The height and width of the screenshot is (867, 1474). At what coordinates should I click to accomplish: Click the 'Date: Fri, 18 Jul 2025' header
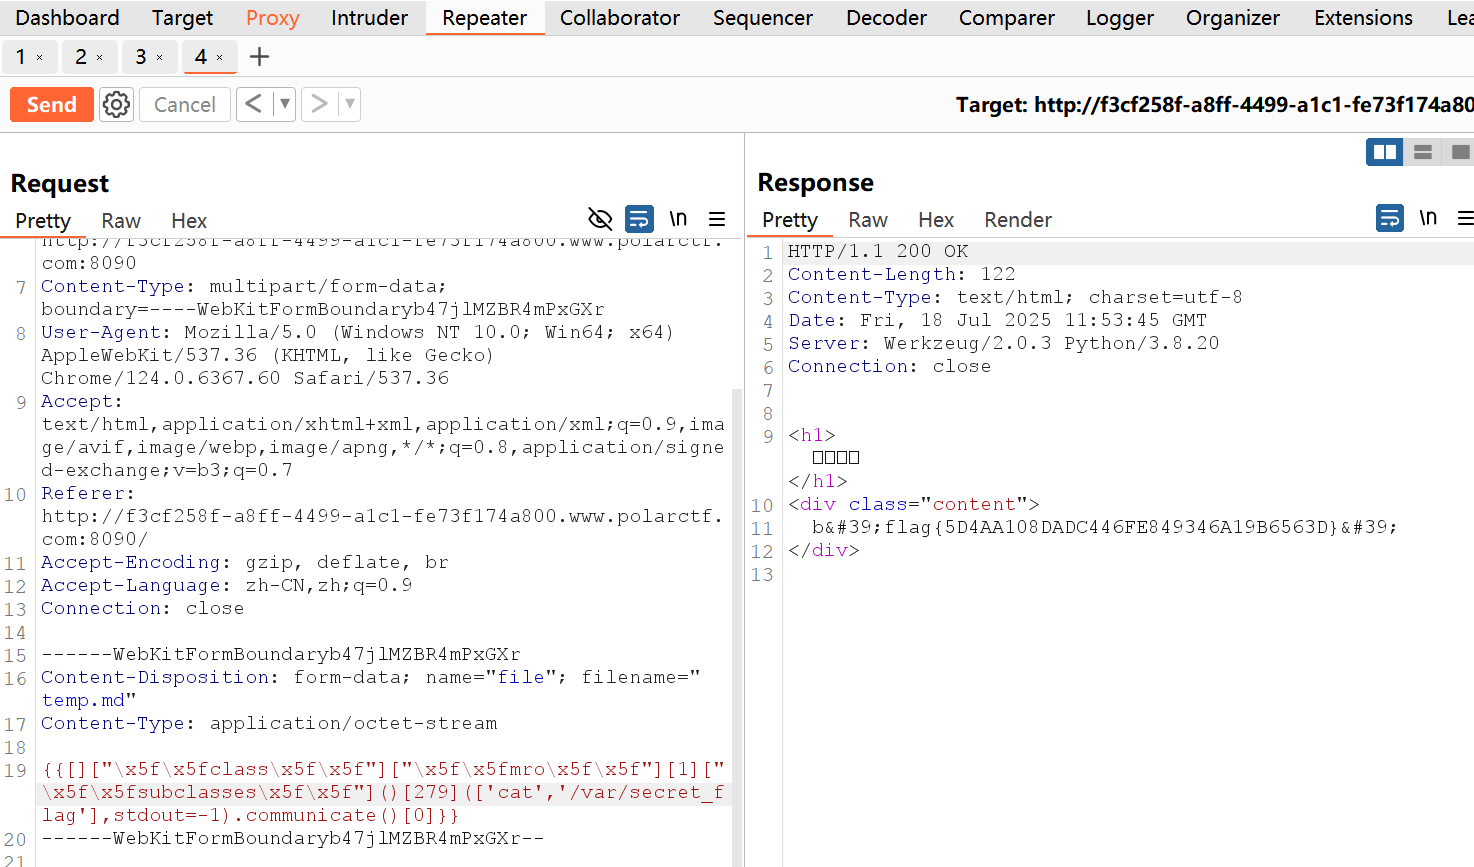coord(997,320)
